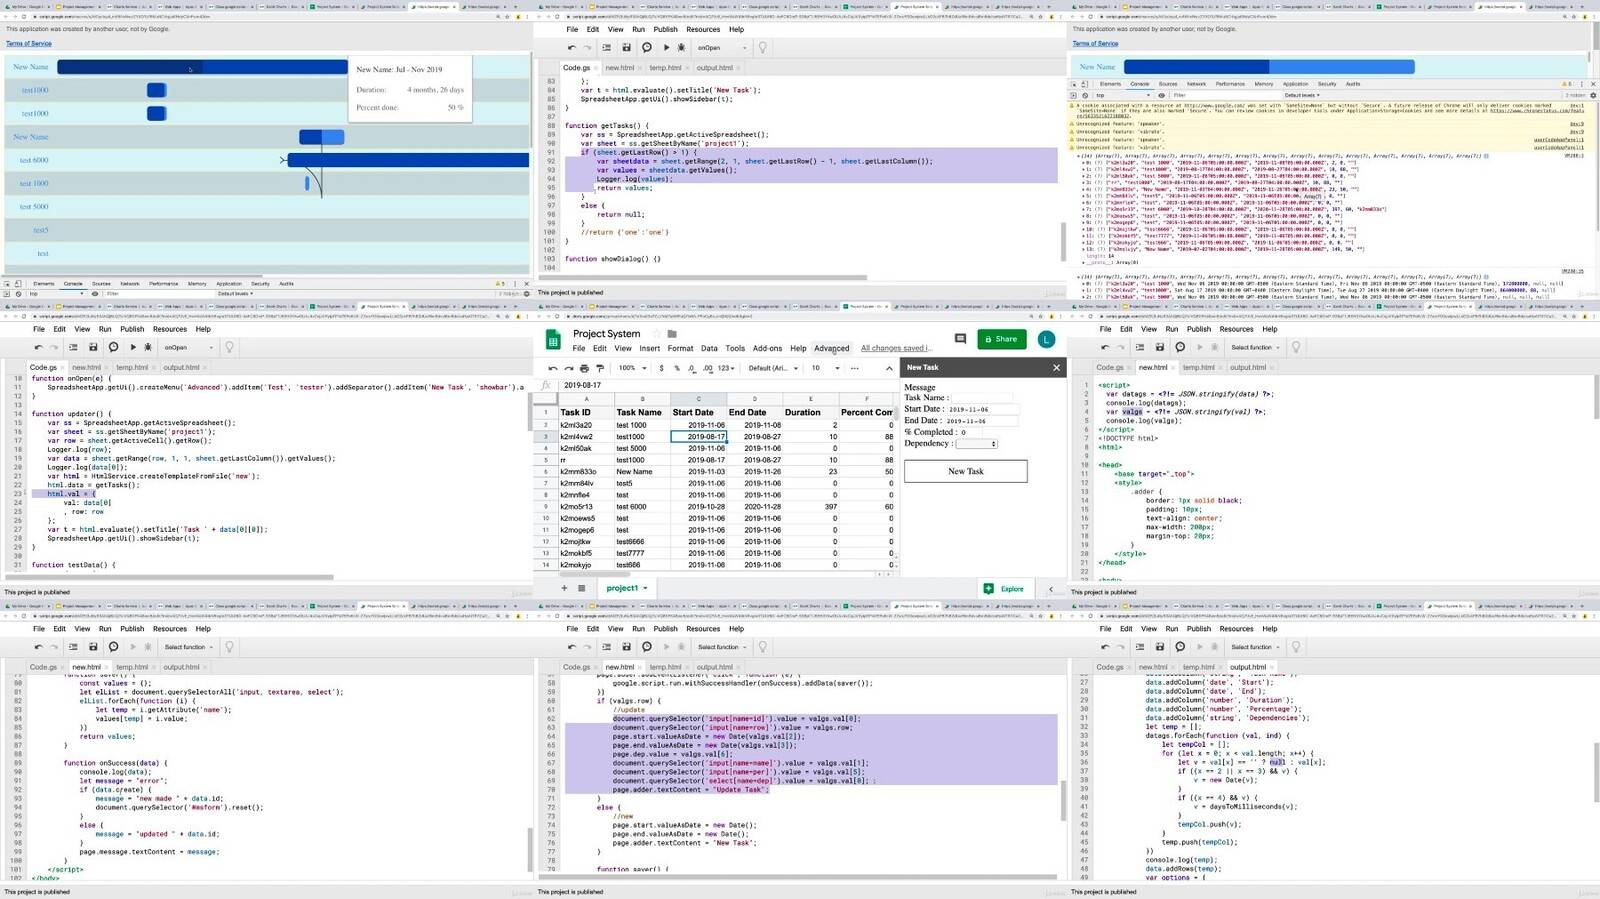This screenshot has width=1600, height=899.
Task: Open the Advanced menu in Sheets
Action: coord(831,349)
